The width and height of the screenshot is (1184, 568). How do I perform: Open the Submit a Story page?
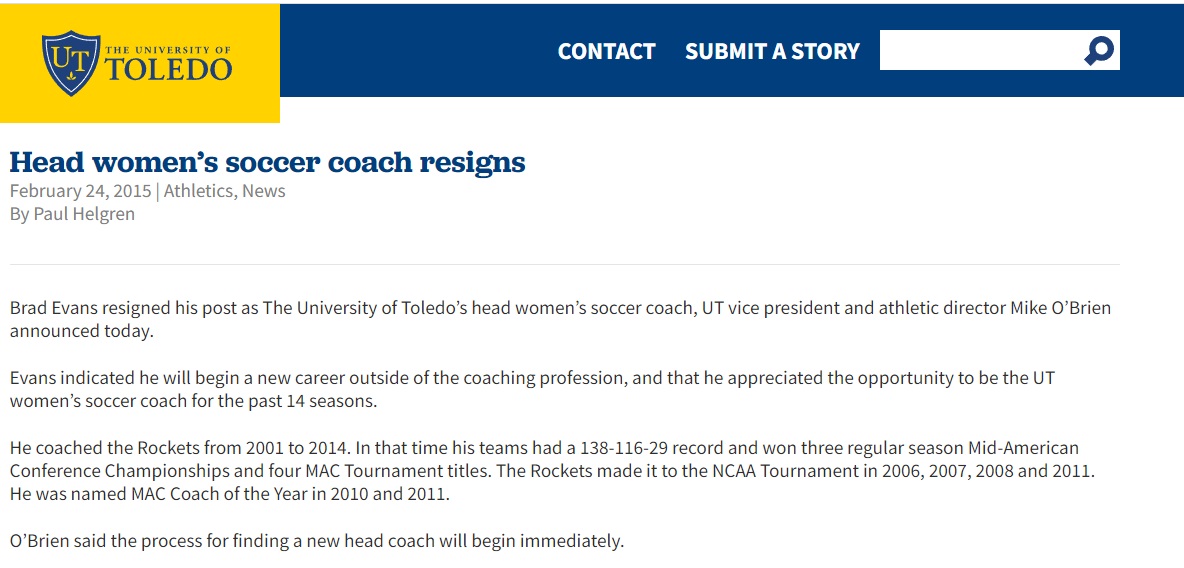[x=772, y=51]
